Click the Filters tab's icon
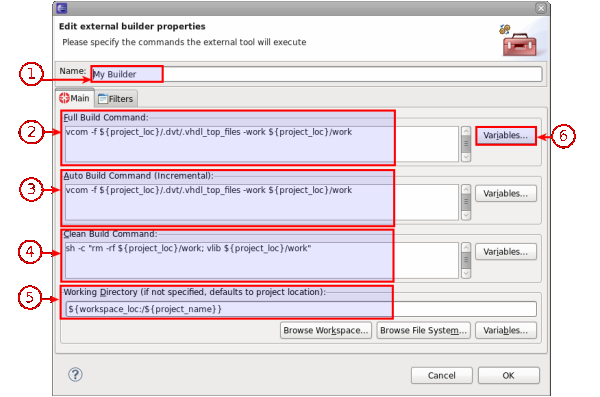600x397 pixels. (x=103, y=99)
